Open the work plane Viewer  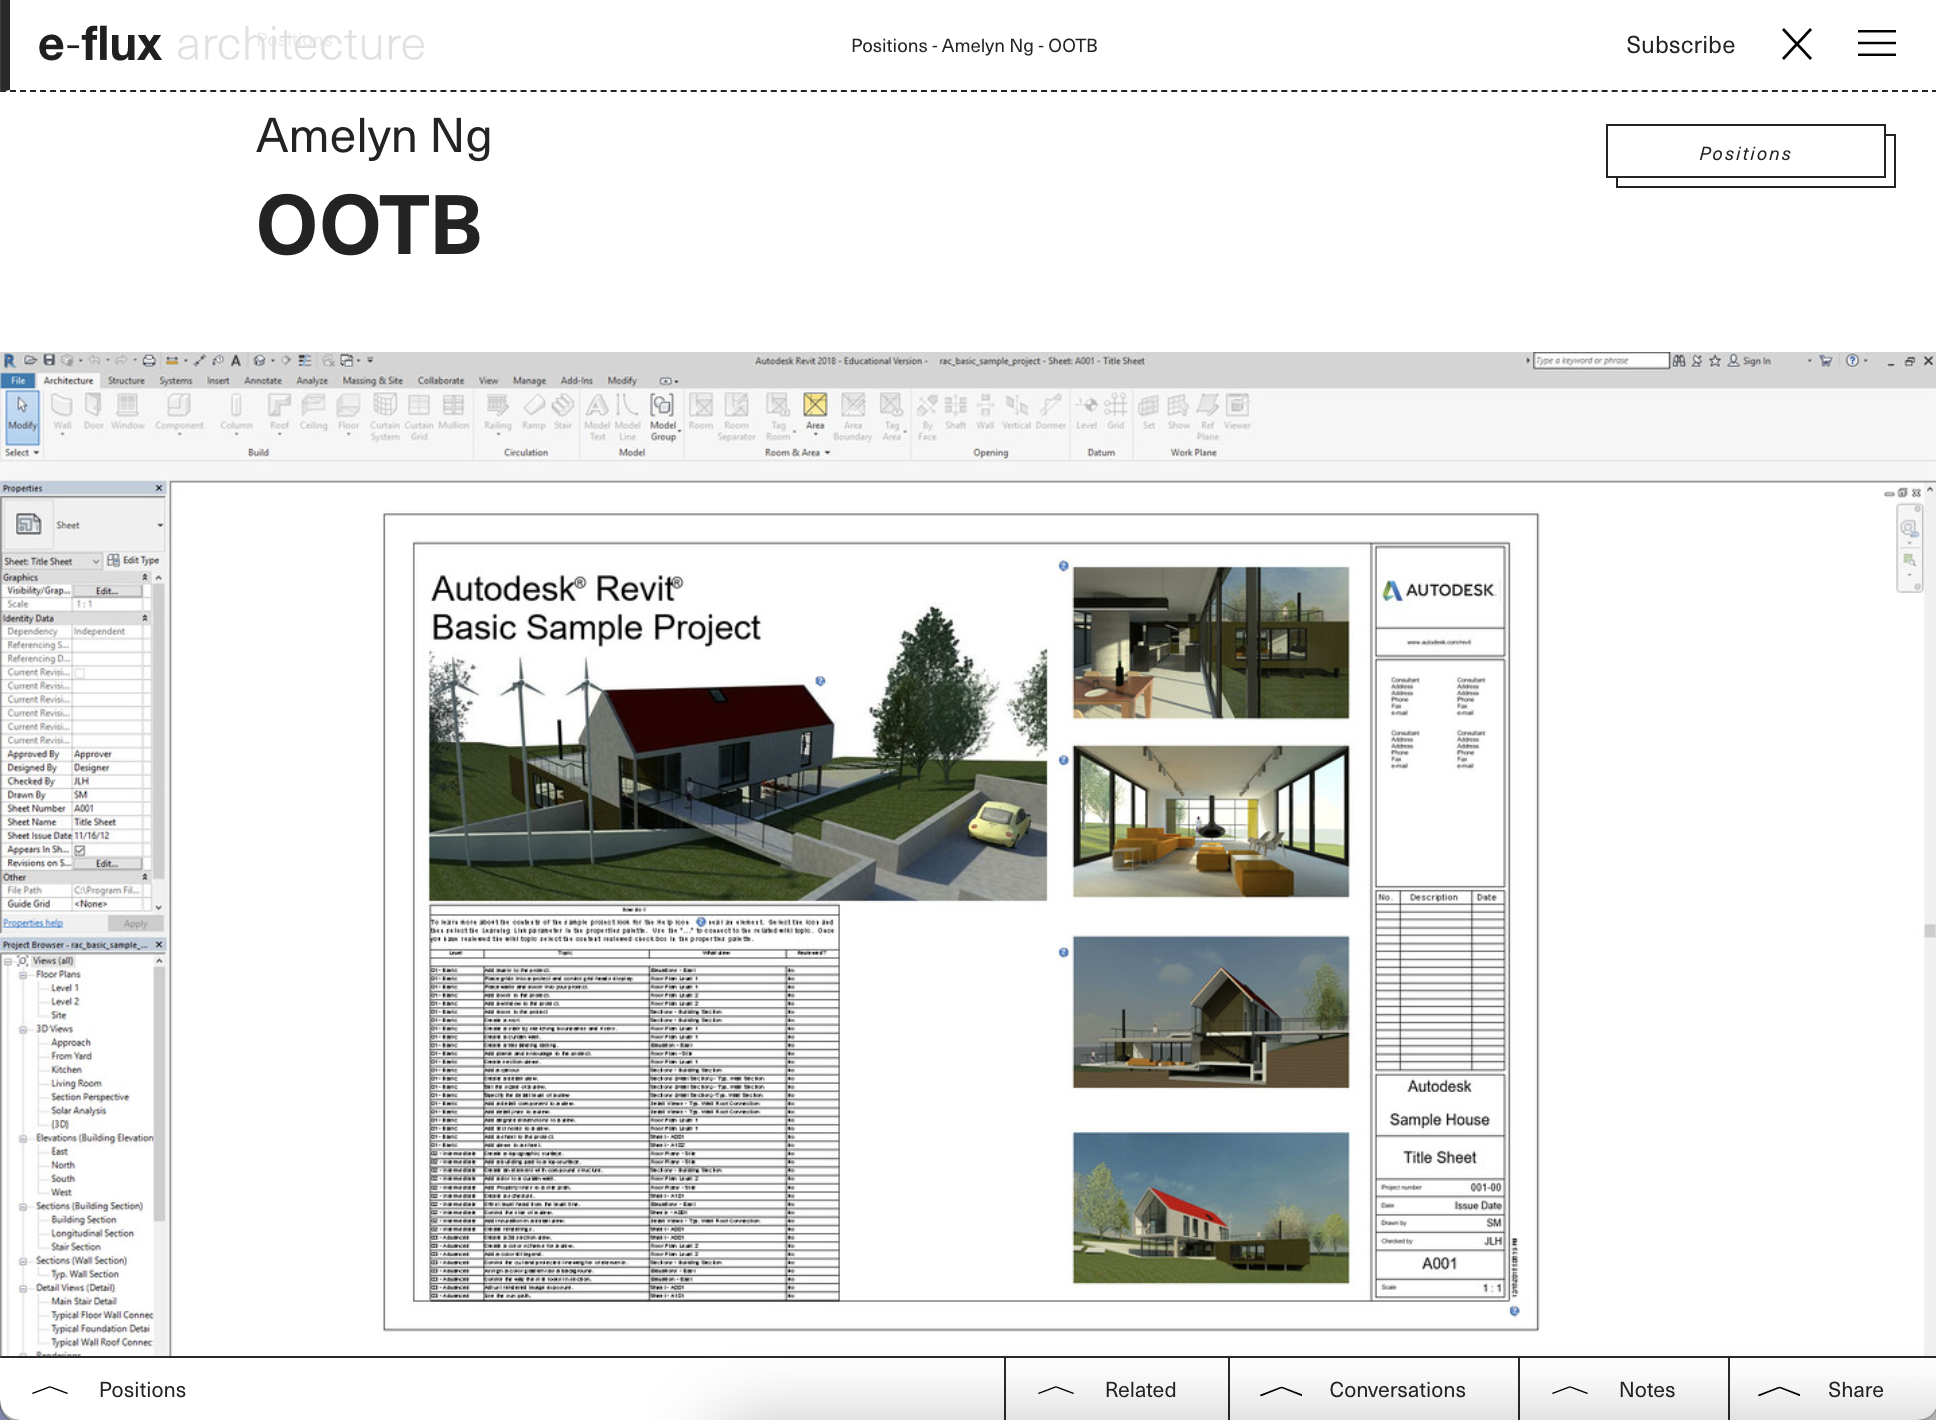1238,412
